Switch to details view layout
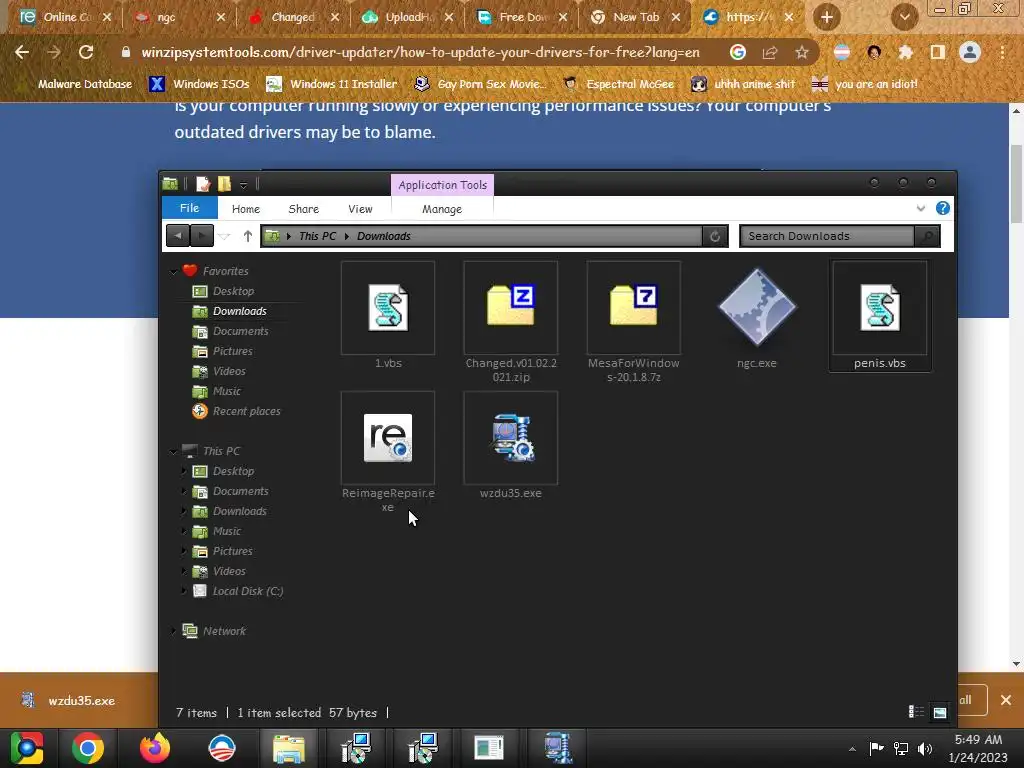Screen dimensions: 1024x768 (x=916, y=712)
